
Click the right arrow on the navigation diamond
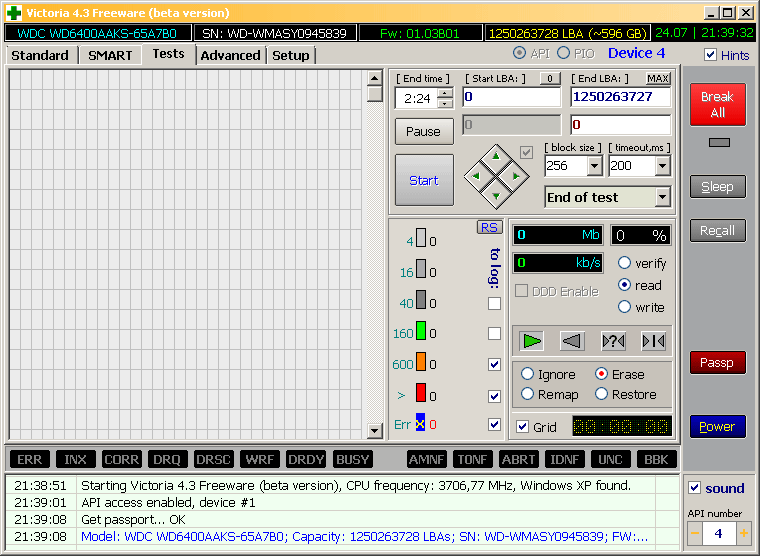point(516,176)
